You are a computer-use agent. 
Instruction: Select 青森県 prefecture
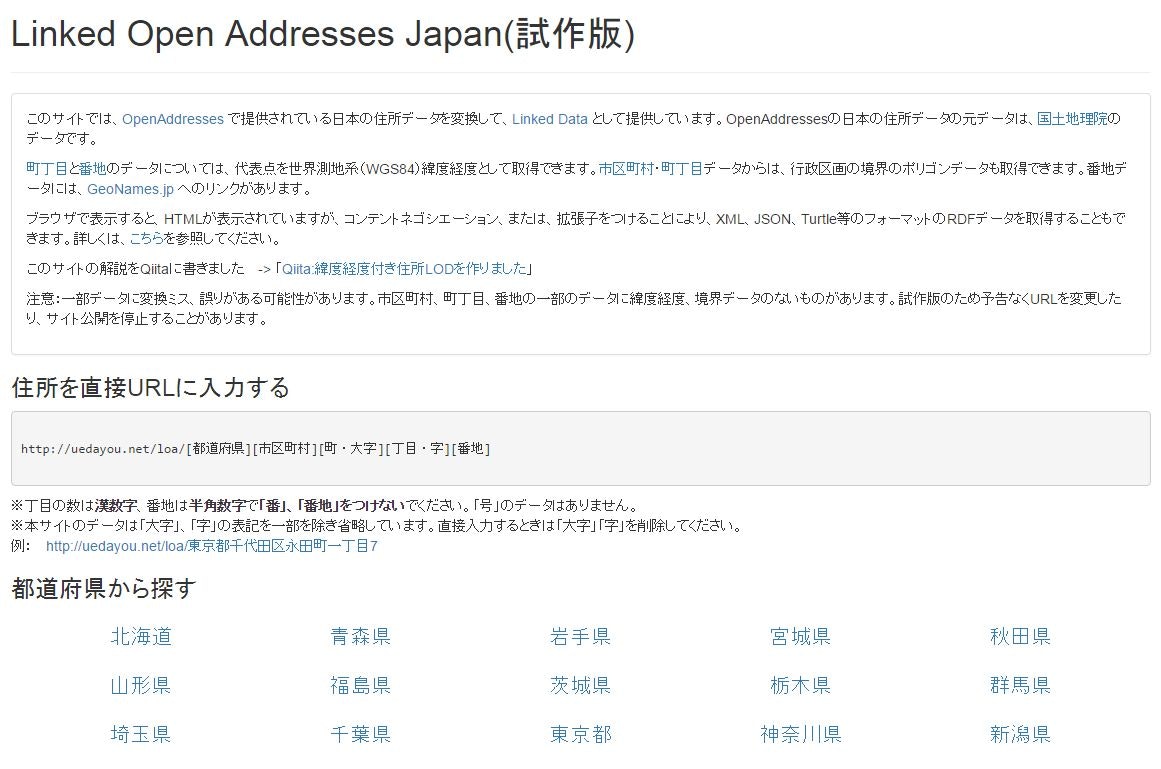[x=361, y=637]
